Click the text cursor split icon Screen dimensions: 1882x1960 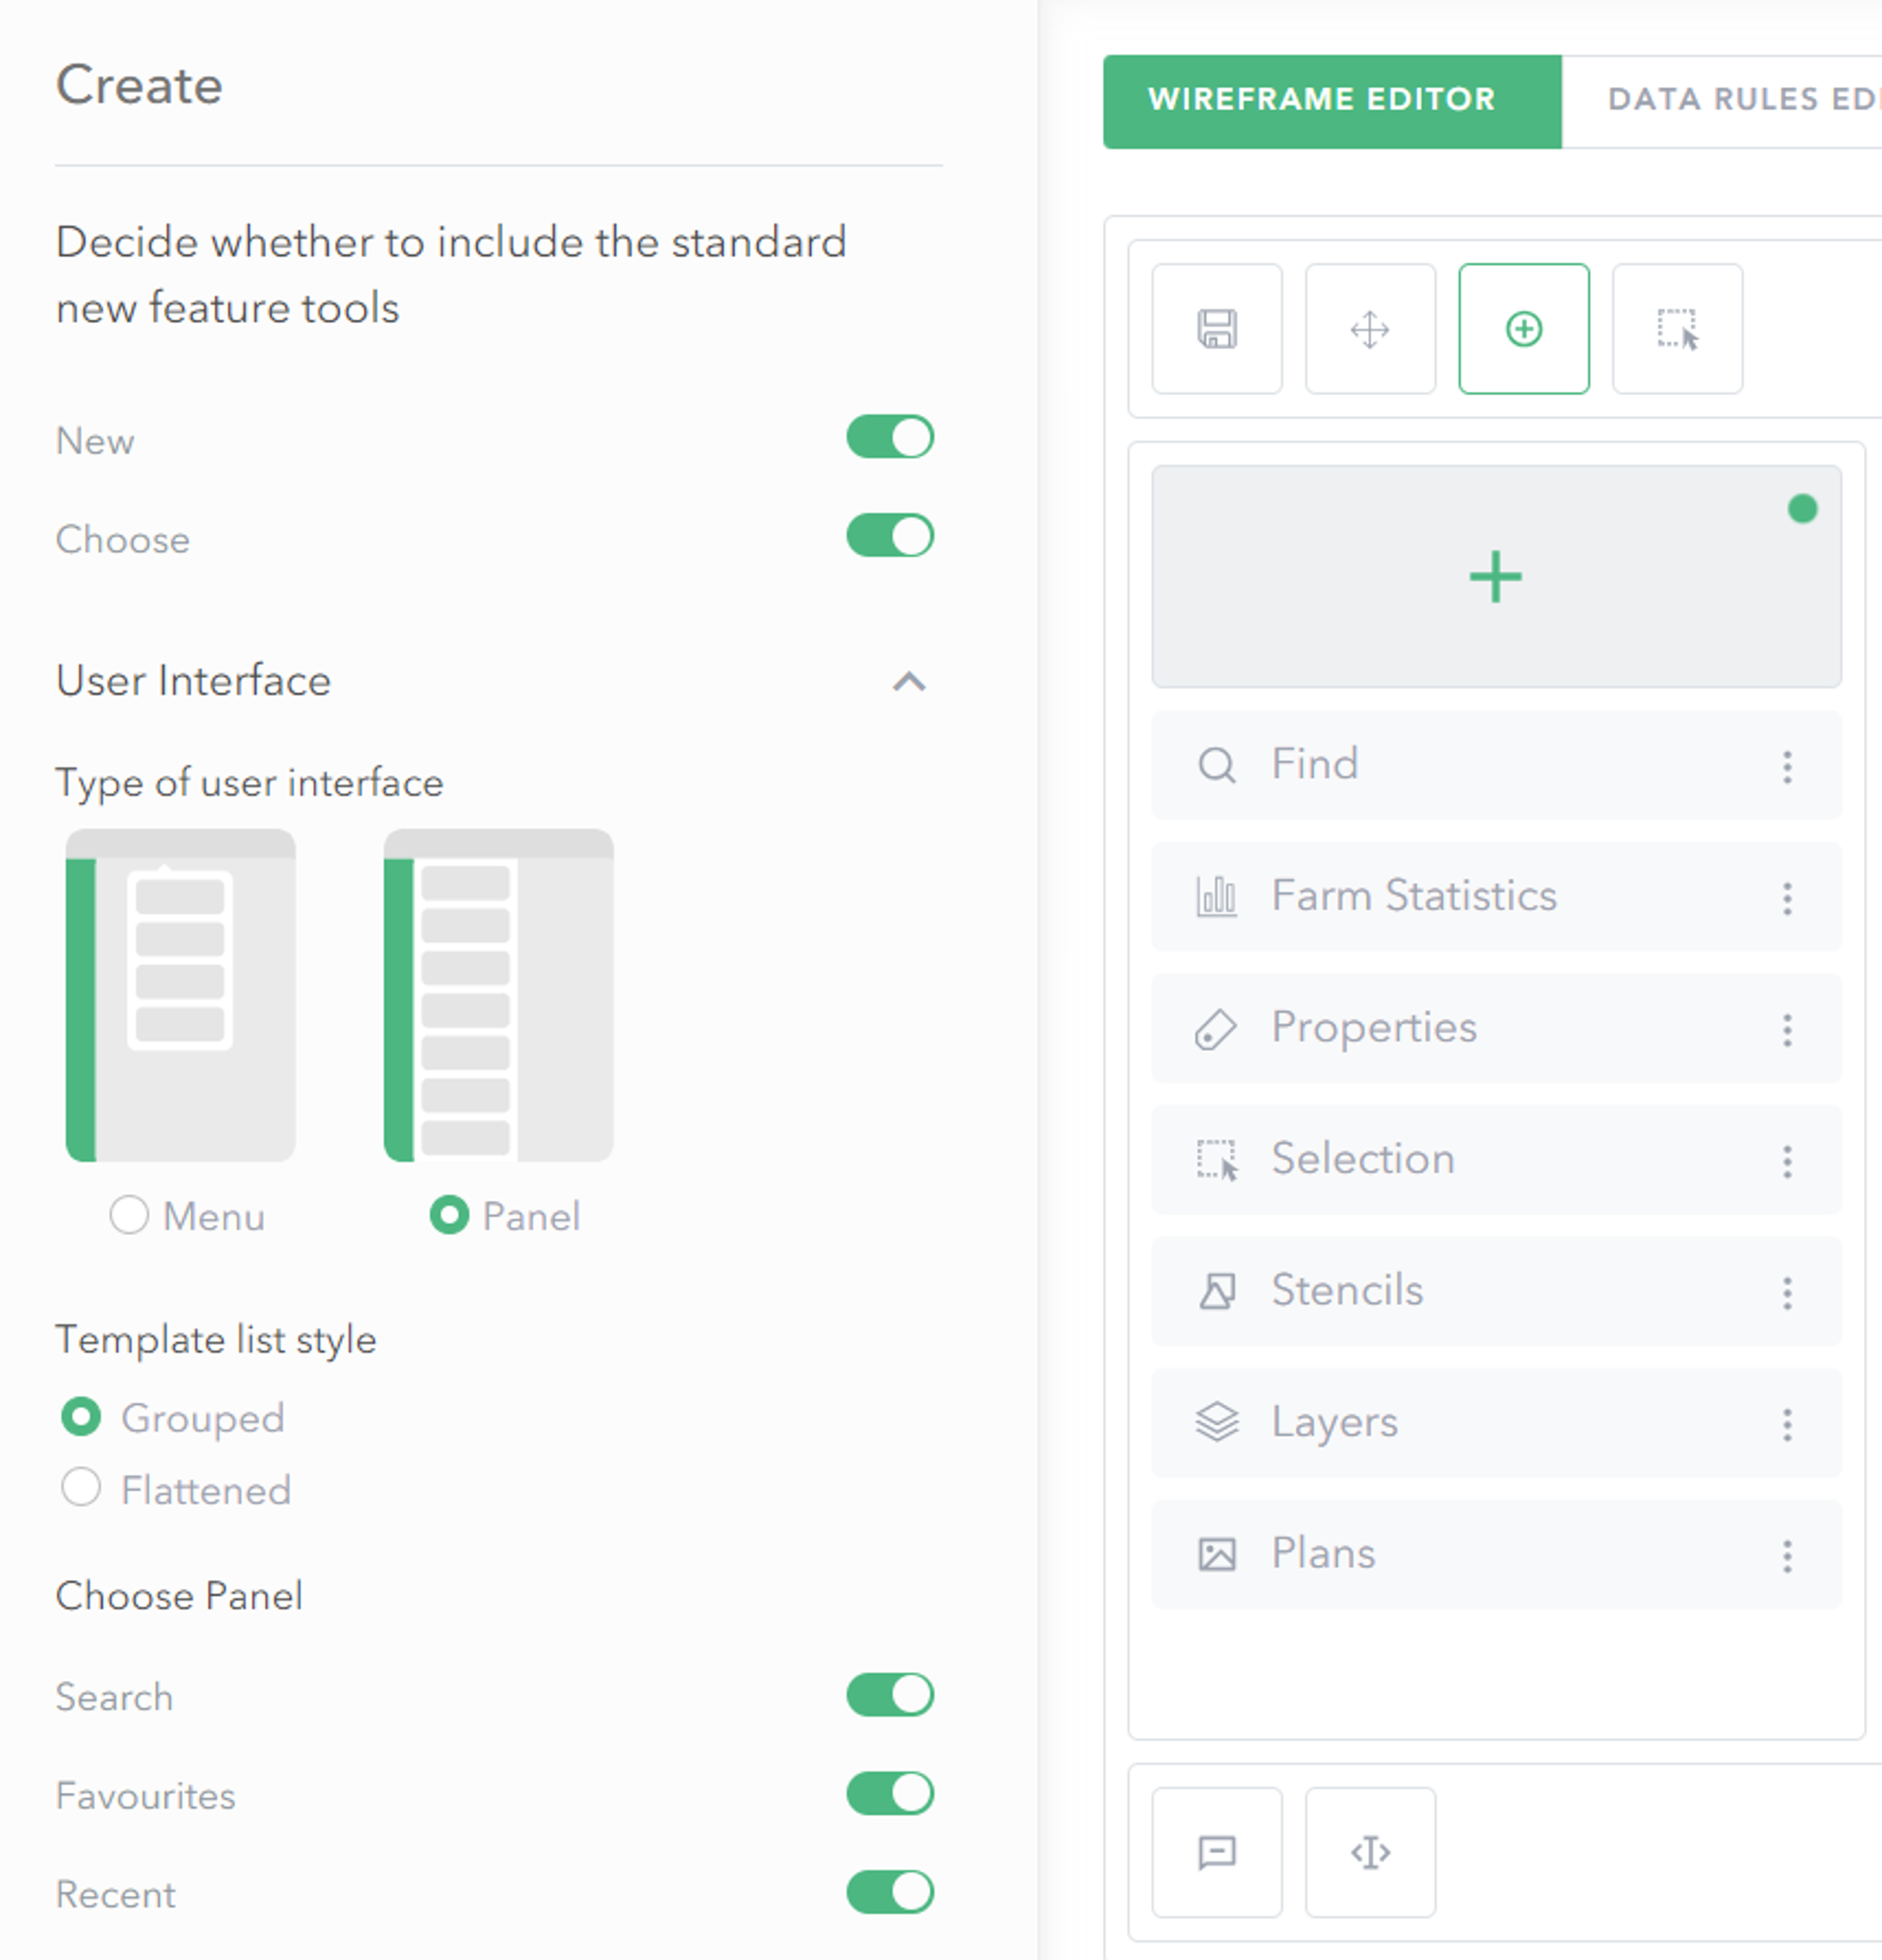coord(1370,1852)
